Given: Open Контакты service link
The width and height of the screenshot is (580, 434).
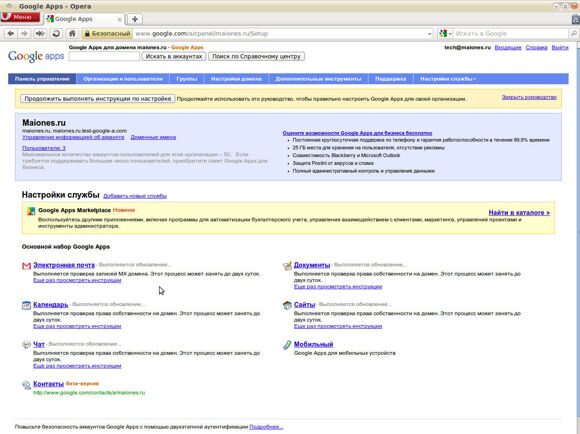Looking at the screenshot, I should click(x=48, y=384).
